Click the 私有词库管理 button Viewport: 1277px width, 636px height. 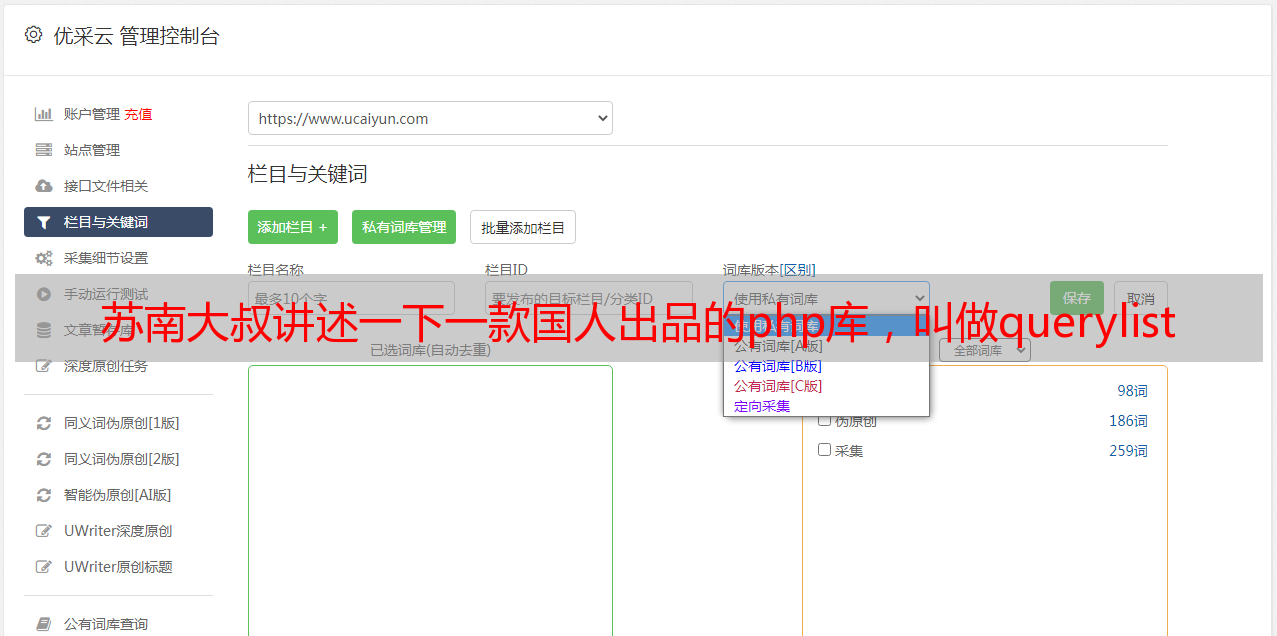(404, 227)
